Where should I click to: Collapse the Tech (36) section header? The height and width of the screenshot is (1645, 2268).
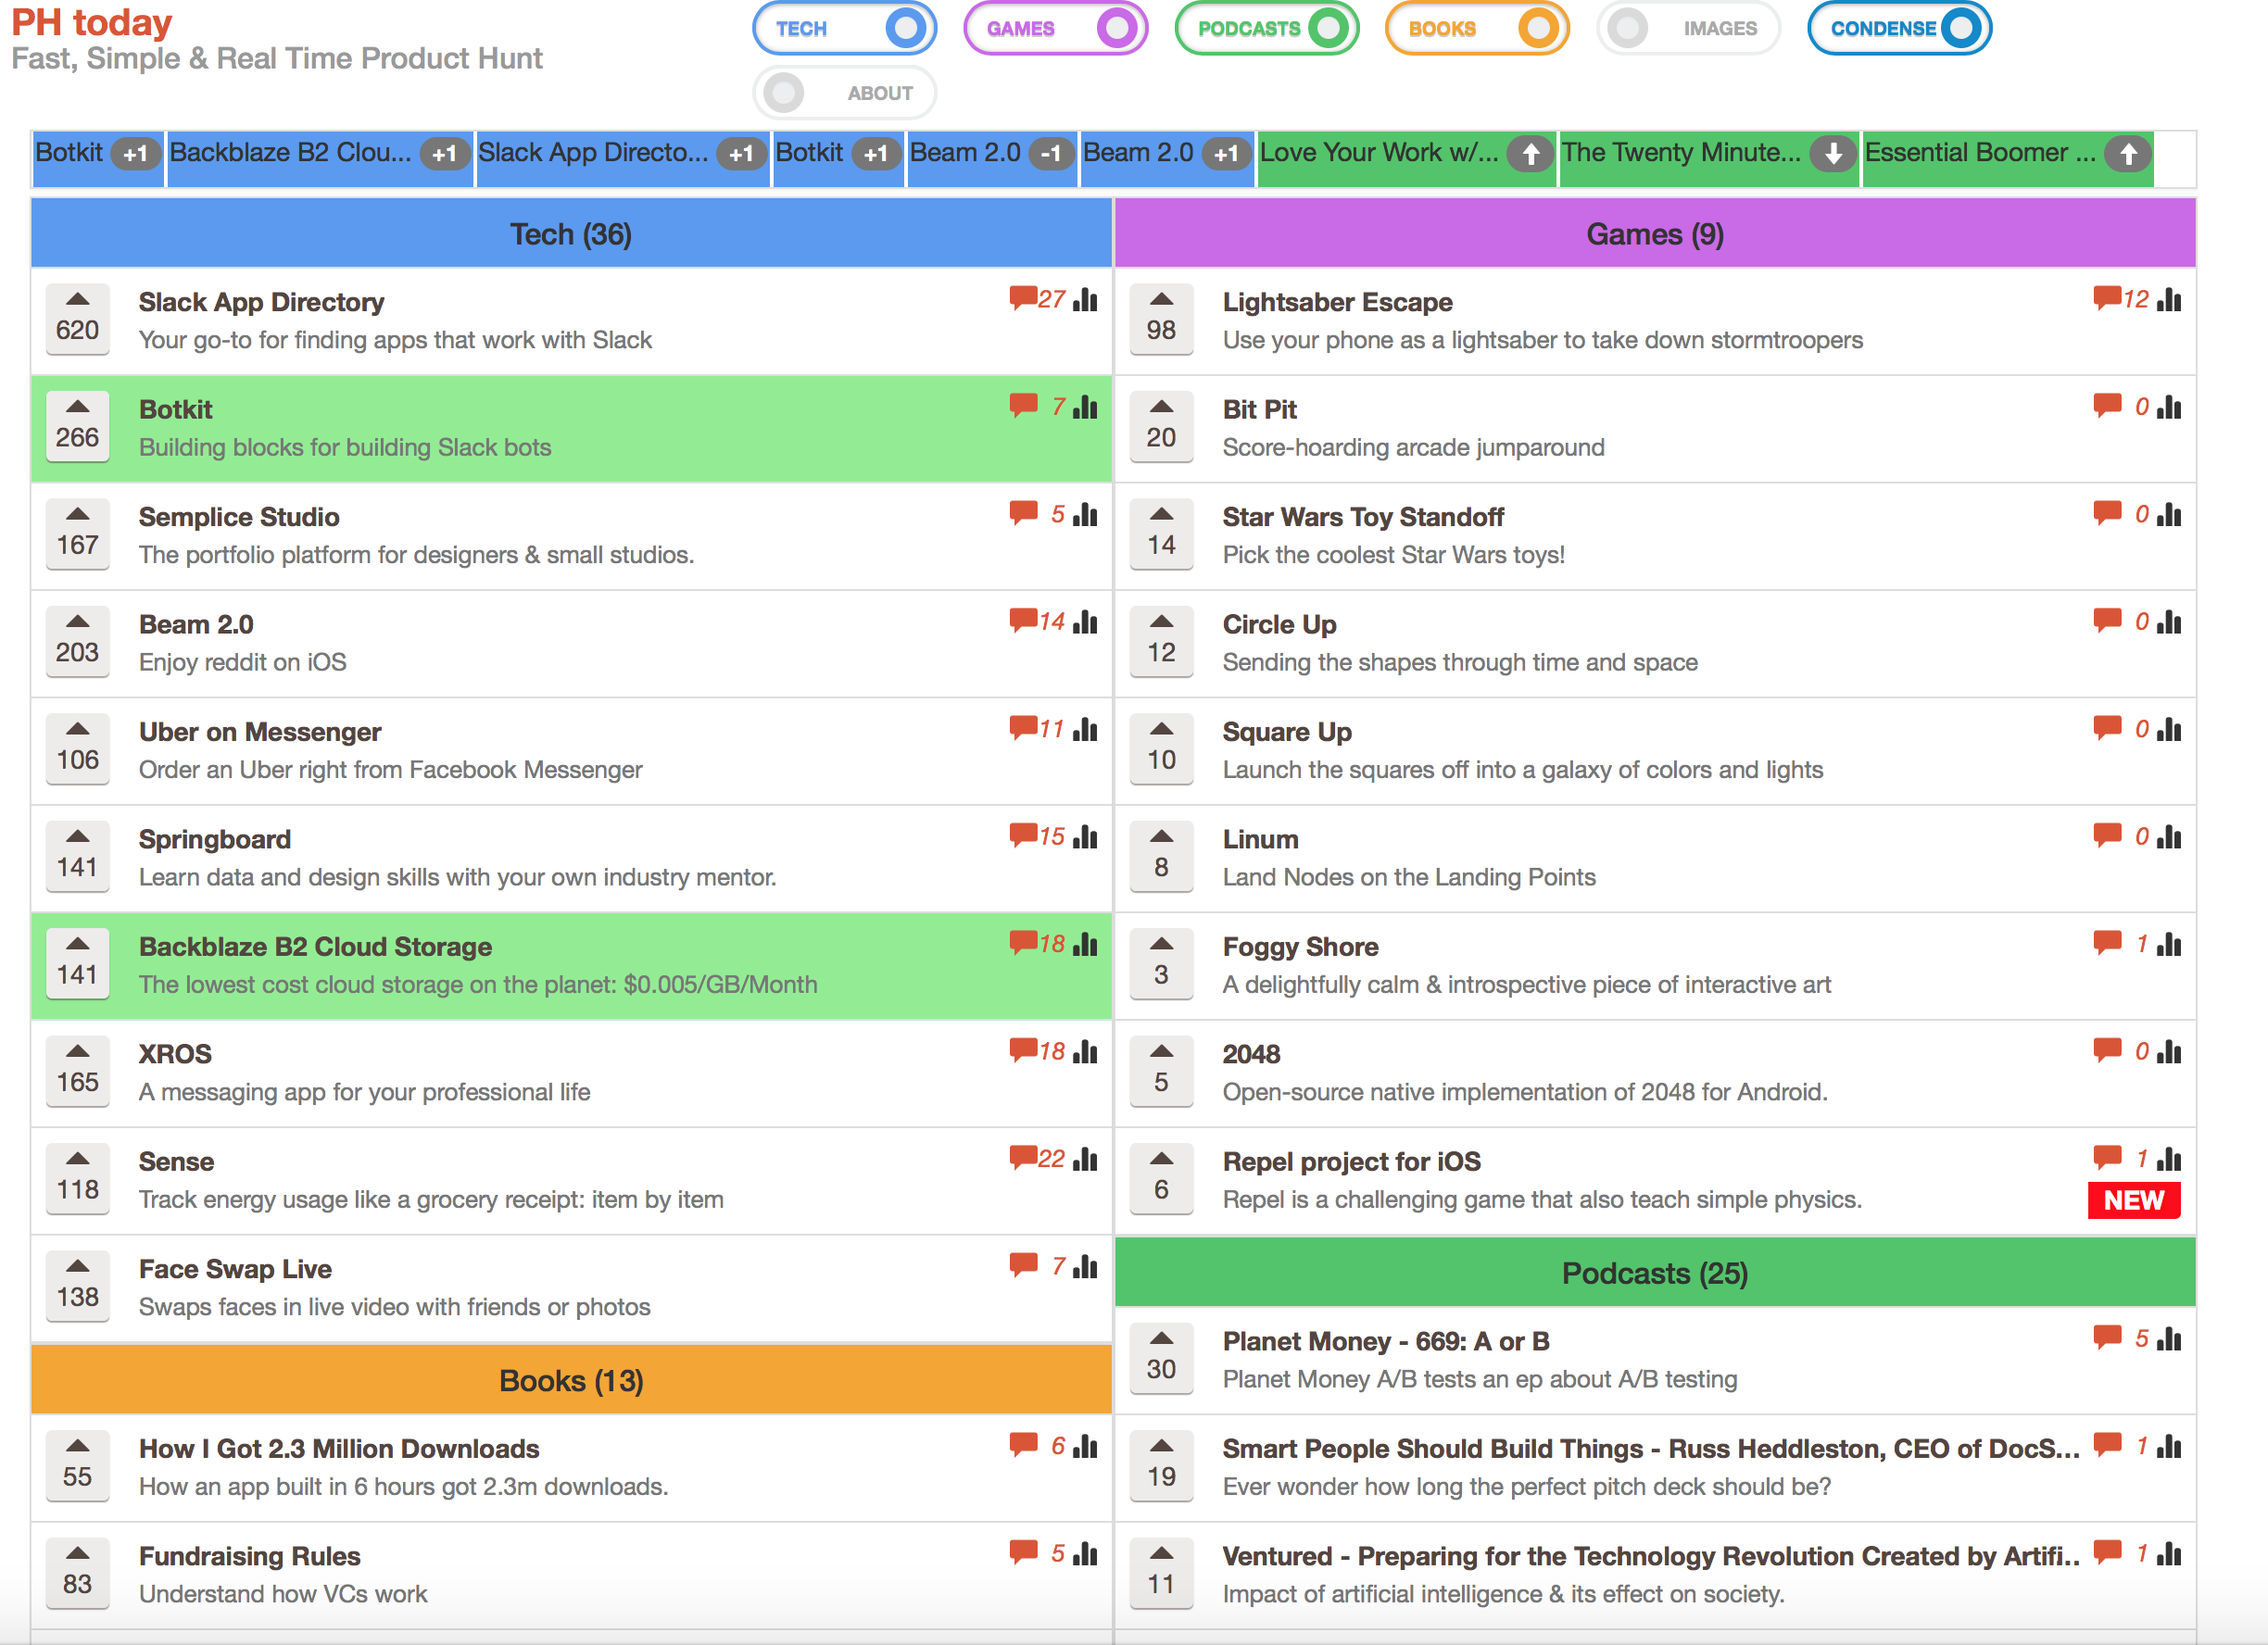[571, 233]
